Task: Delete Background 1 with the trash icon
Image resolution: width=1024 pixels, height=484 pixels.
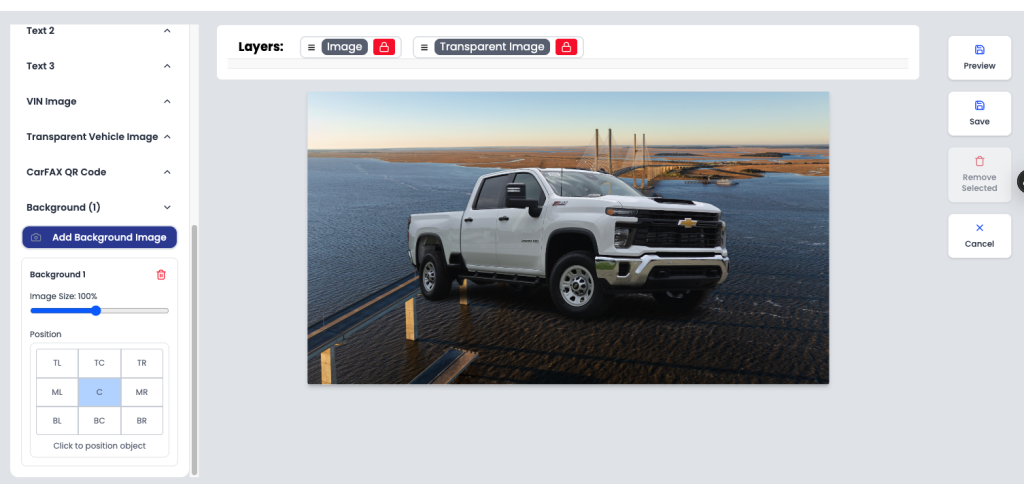Action: click(161, 275)
